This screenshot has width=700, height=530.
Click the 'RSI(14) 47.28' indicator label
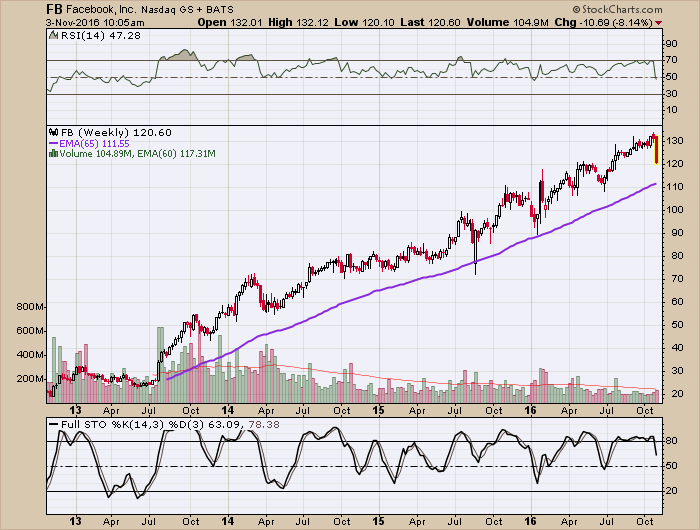pos(100,36)
